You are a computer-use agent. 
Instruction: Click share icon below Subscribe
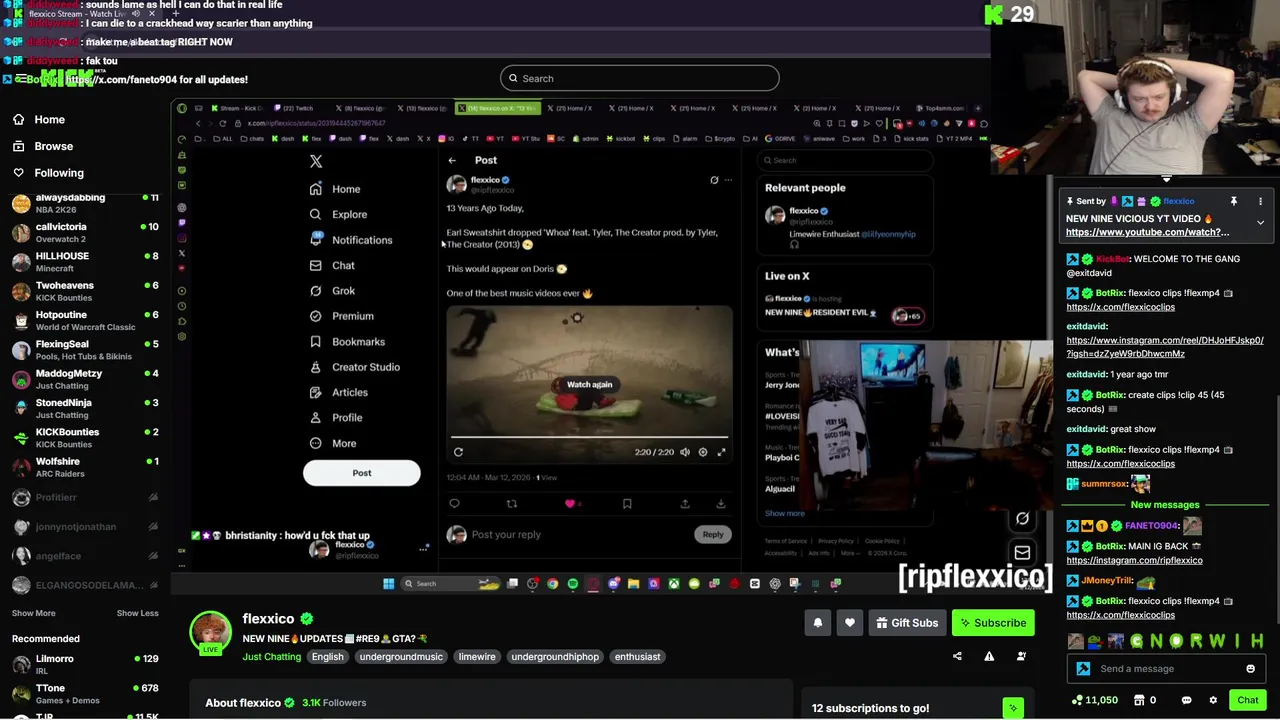(957, 656)
